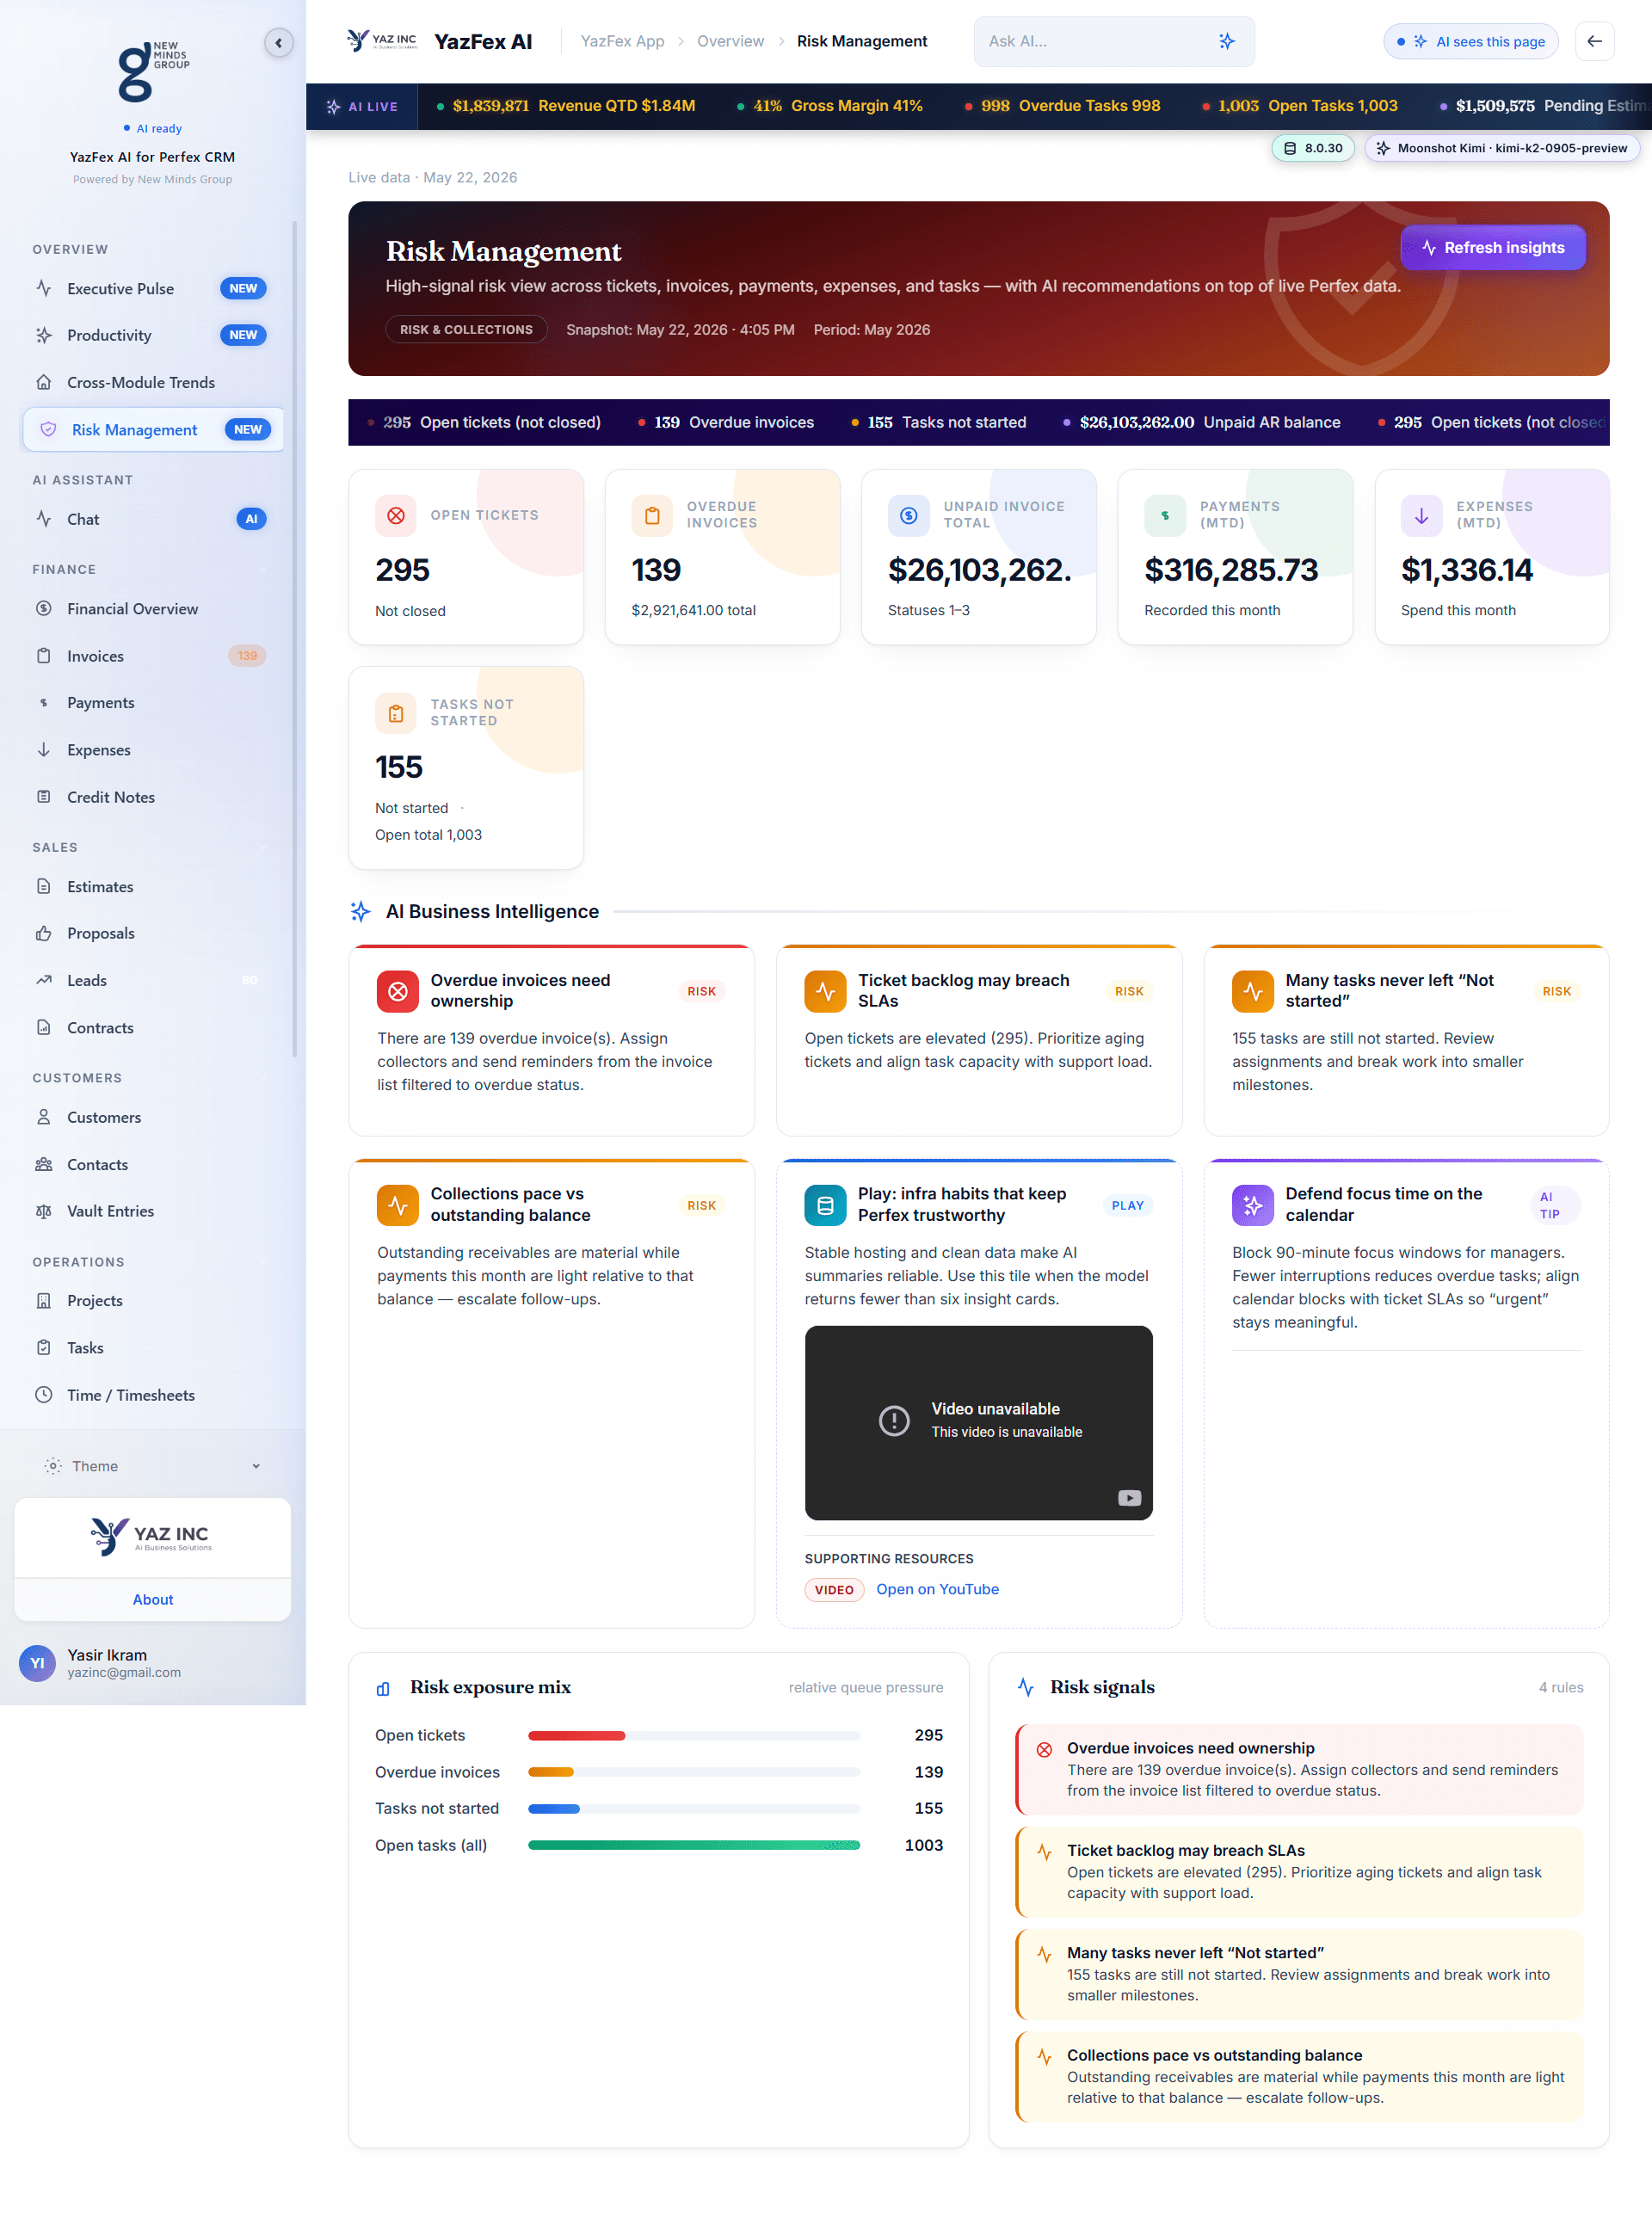
Task: Collapse the OPERATIONS section header
Action: (150, 1262)
